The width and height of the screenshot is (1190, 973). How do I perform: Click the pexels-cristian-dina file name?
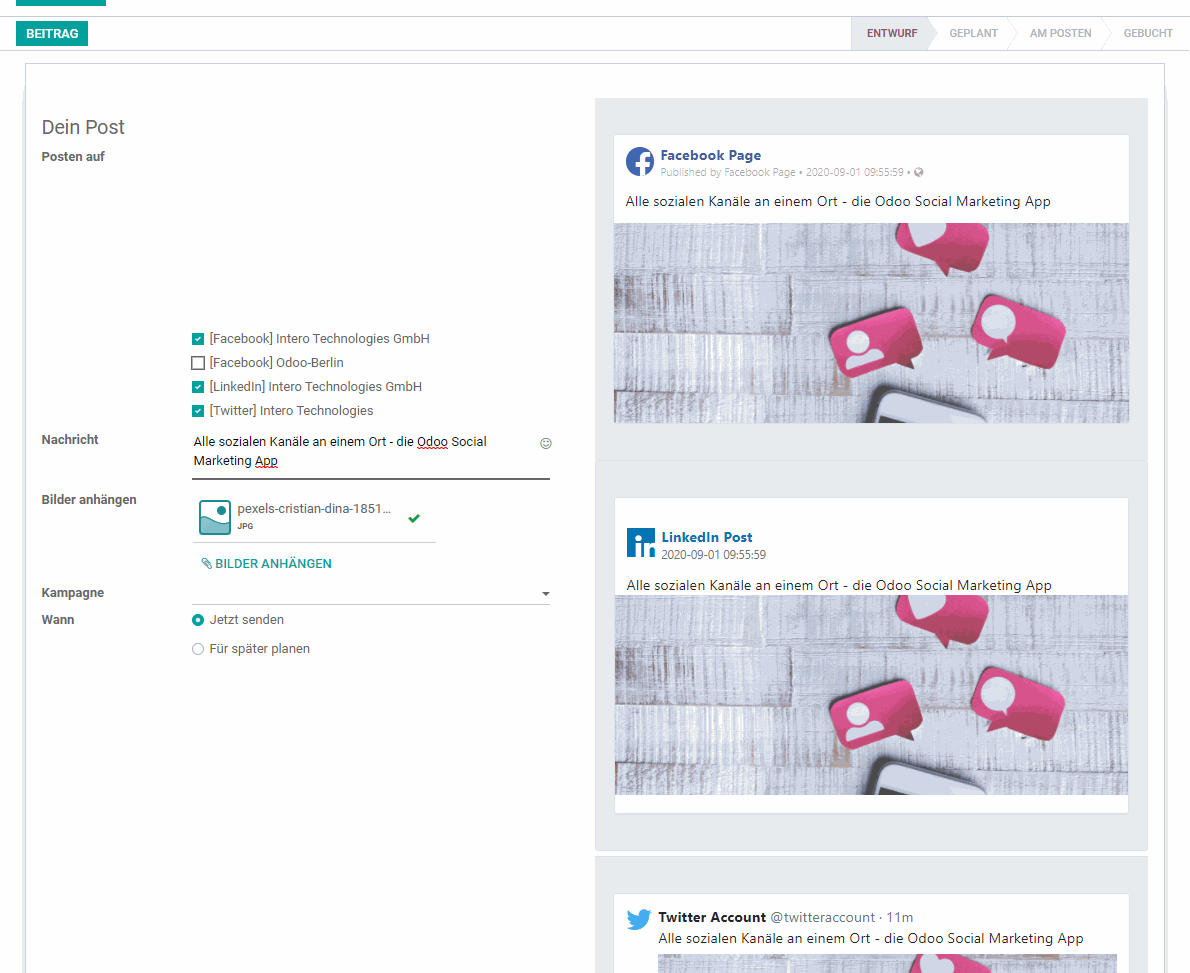click(314, 509)
